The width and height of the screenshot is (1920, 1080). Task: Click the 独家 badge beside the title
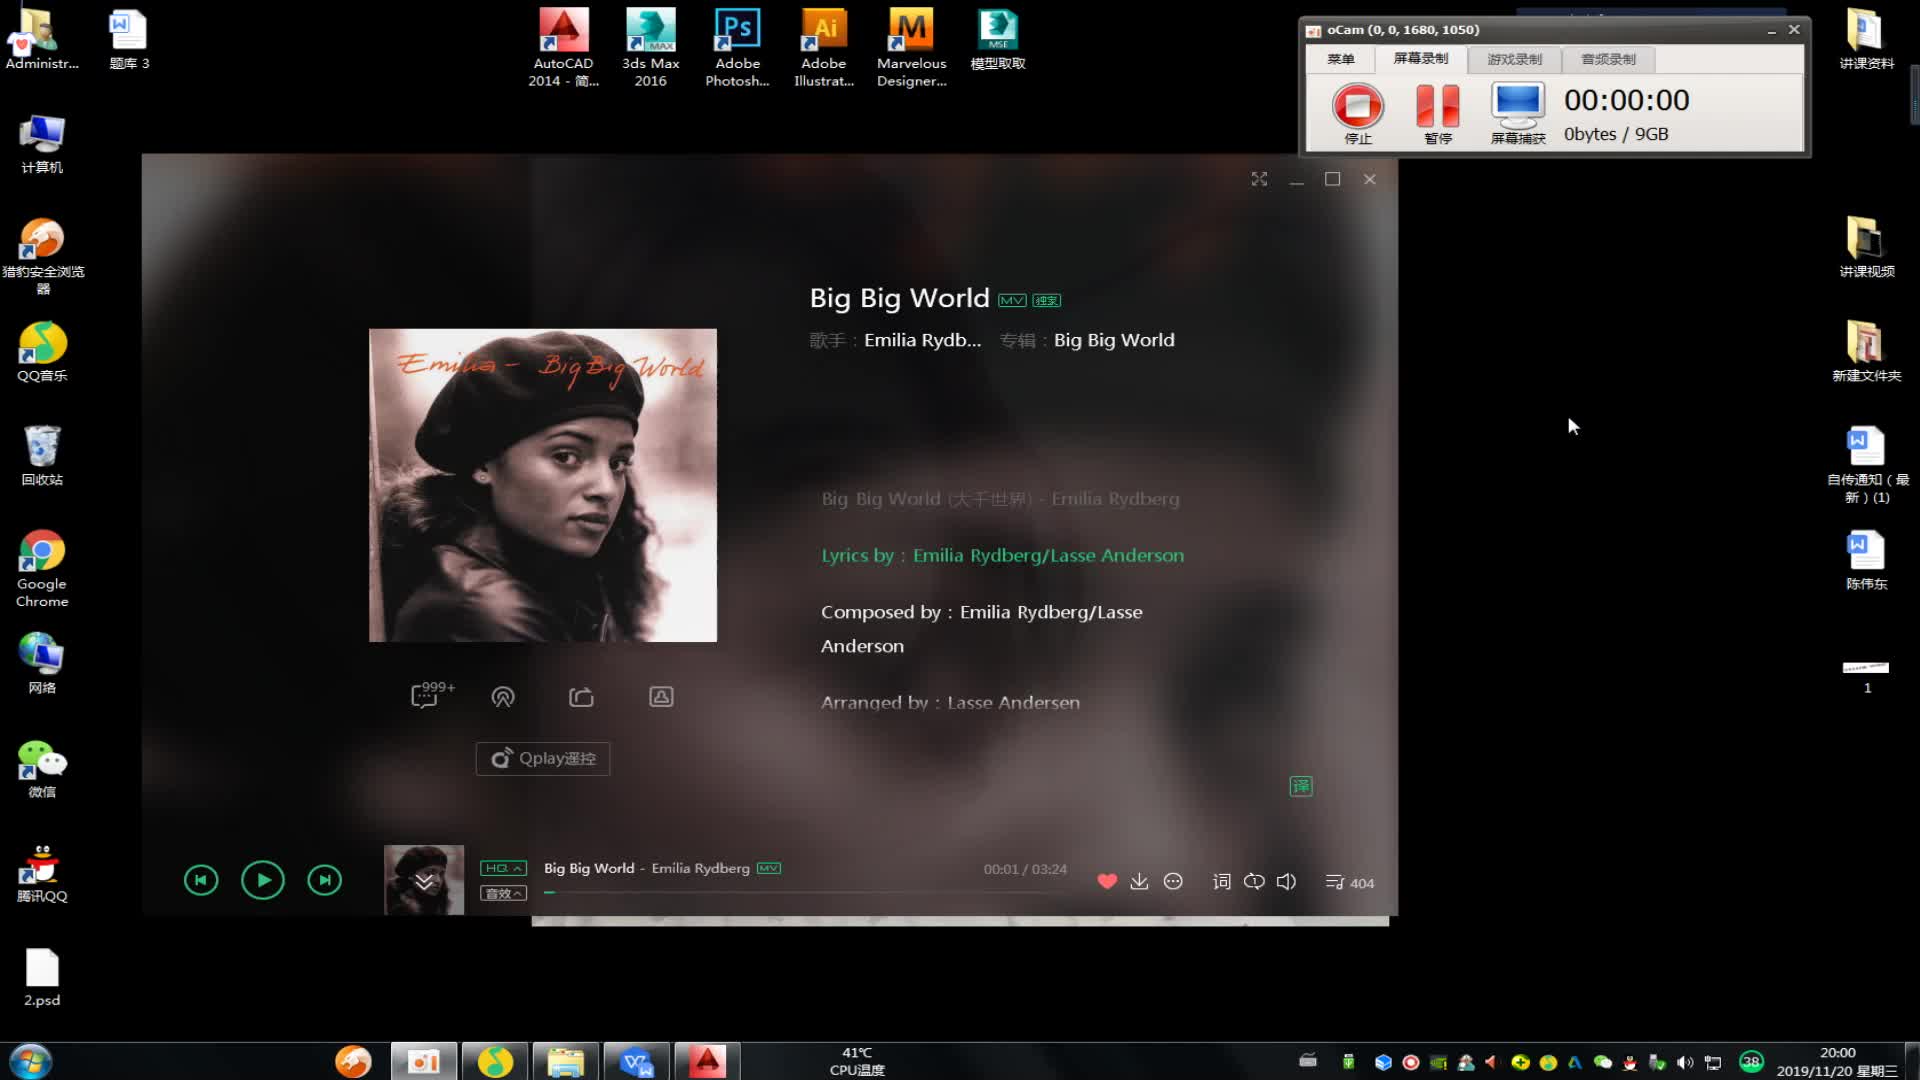coord(1046,300)
